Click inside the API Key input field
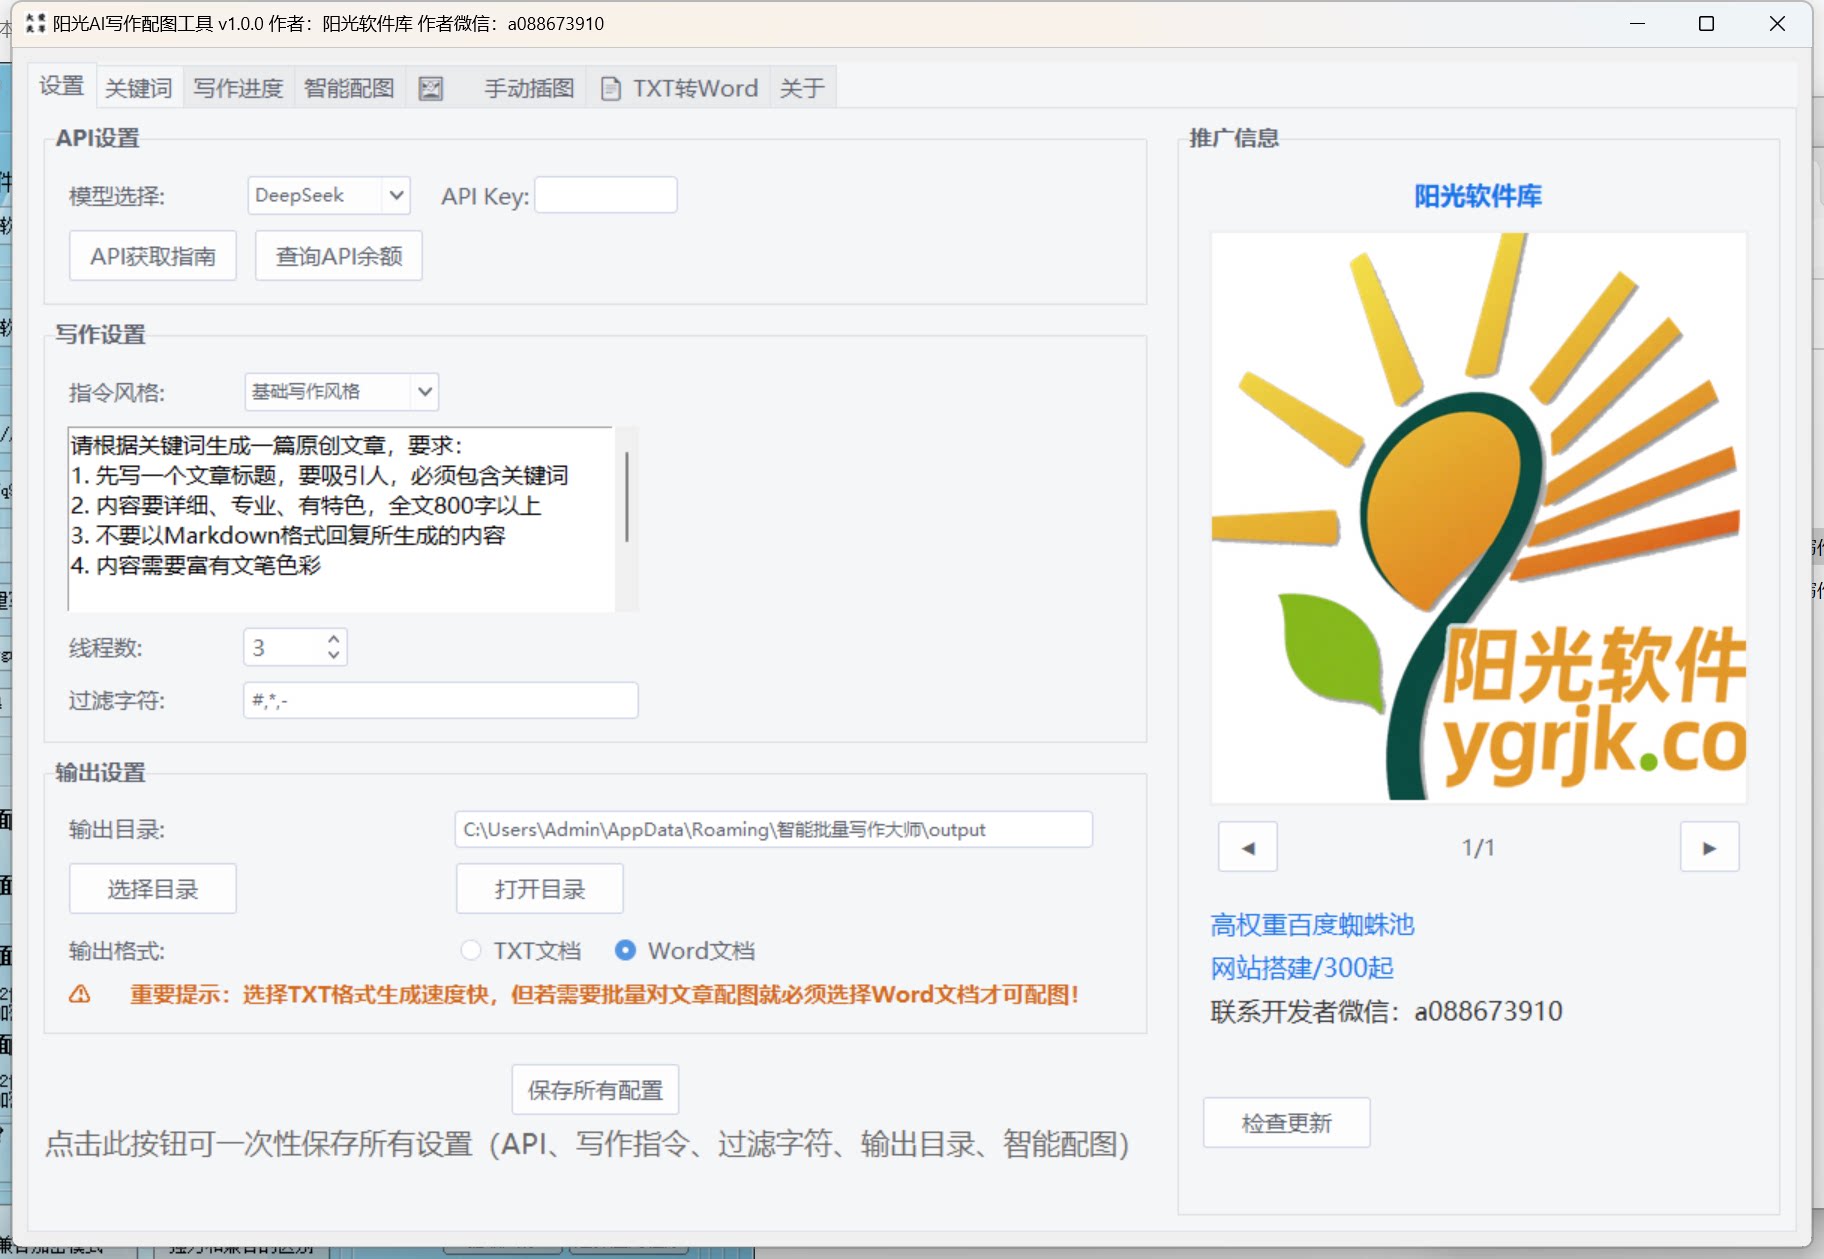This screenshot has width=1824, height=1259. [605, 195]
